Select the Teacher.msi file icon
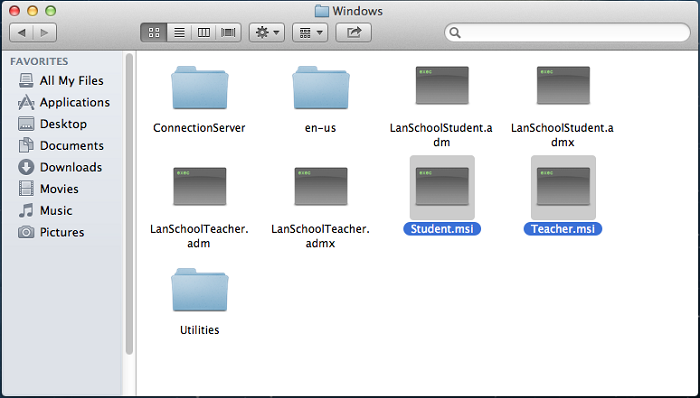 [563, 187]
